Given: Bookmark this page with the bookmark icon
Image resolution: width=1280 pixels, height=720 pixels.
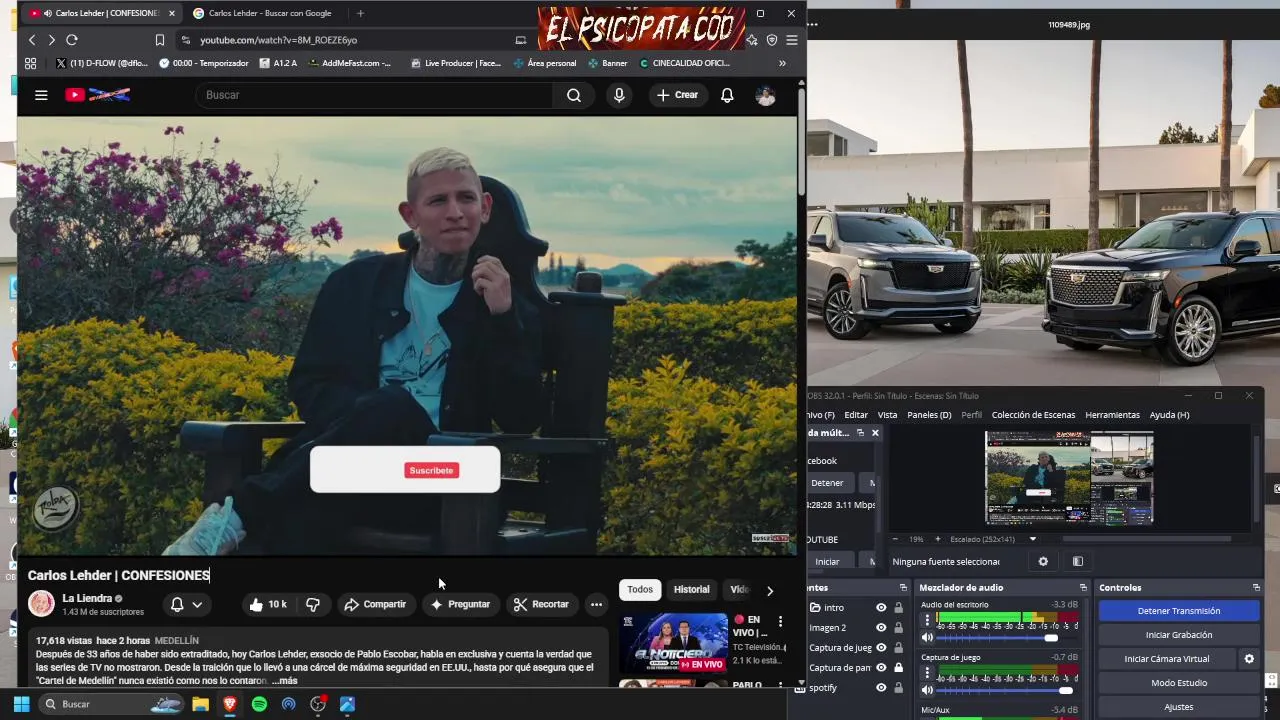Looking at the screenshot, I should pos(160,40).
